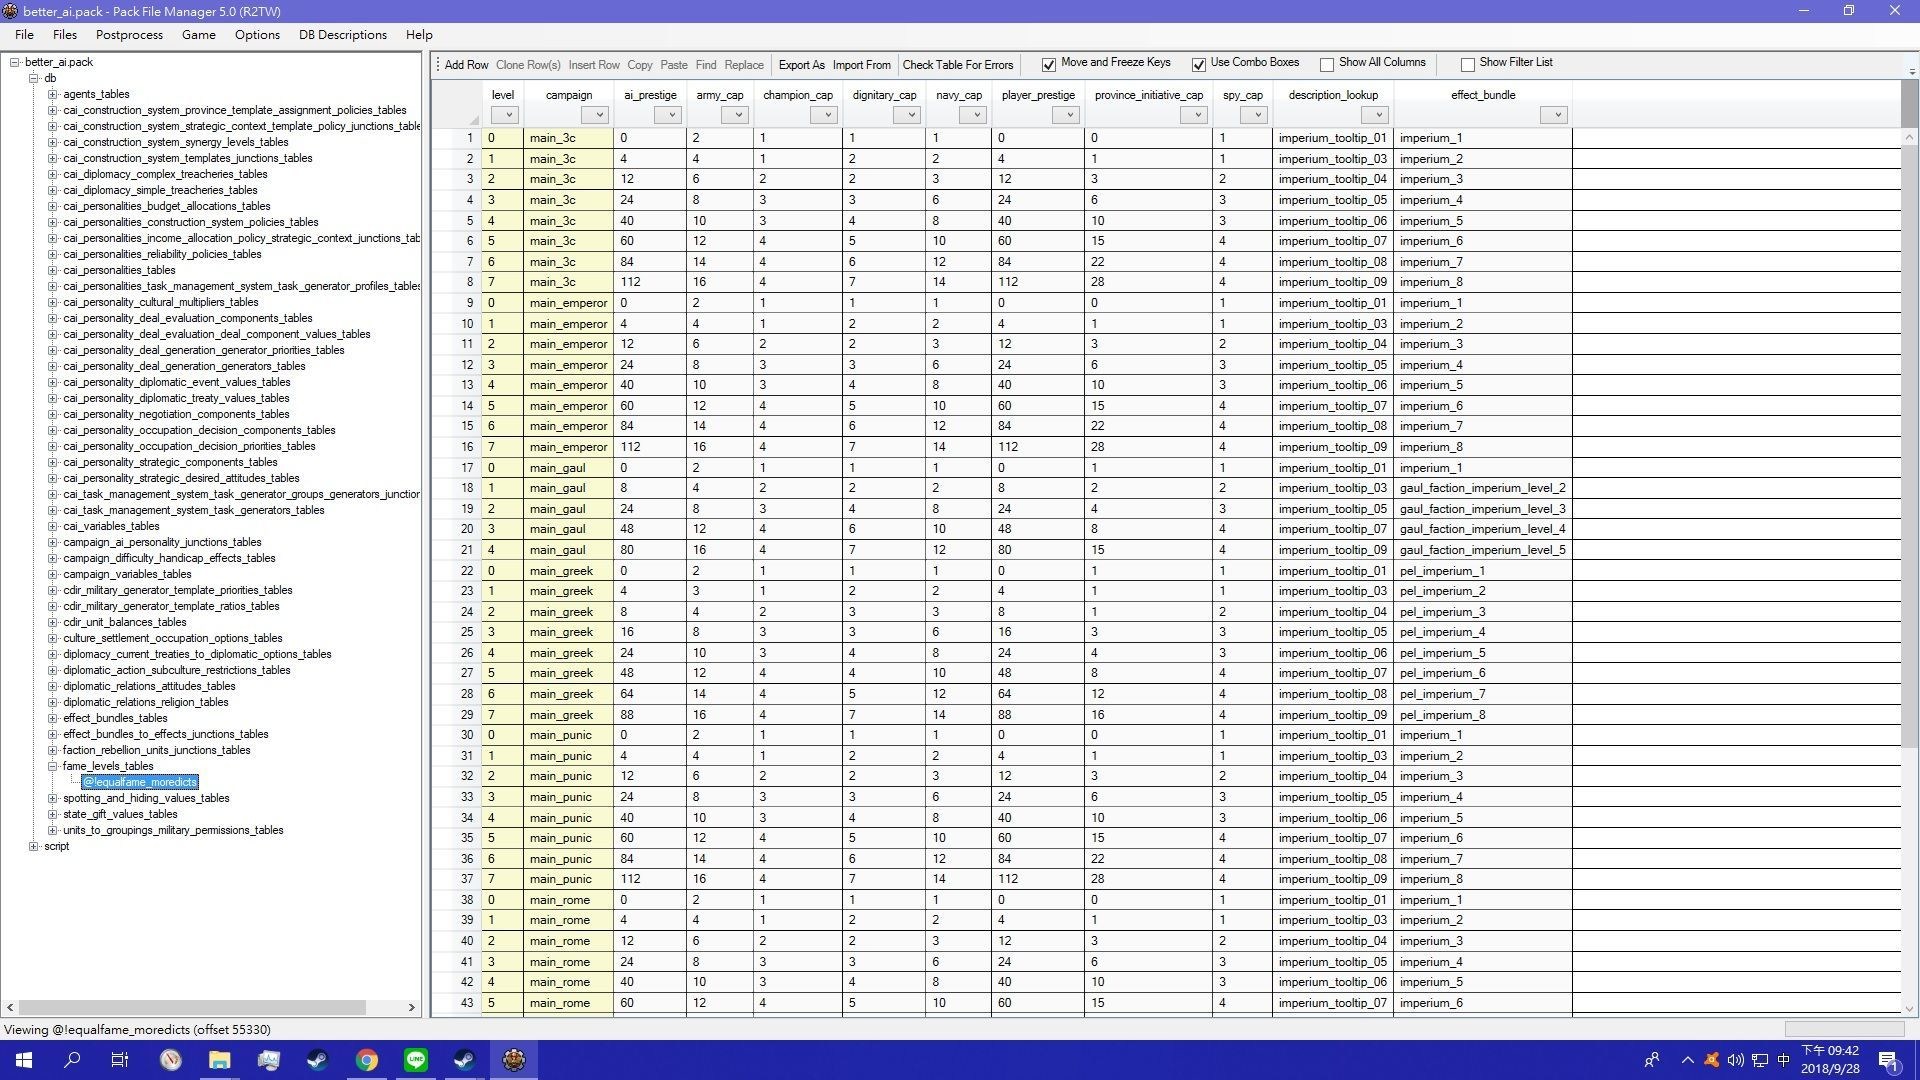Open File Explorer from the taskbar

[x=219, y=1060]
